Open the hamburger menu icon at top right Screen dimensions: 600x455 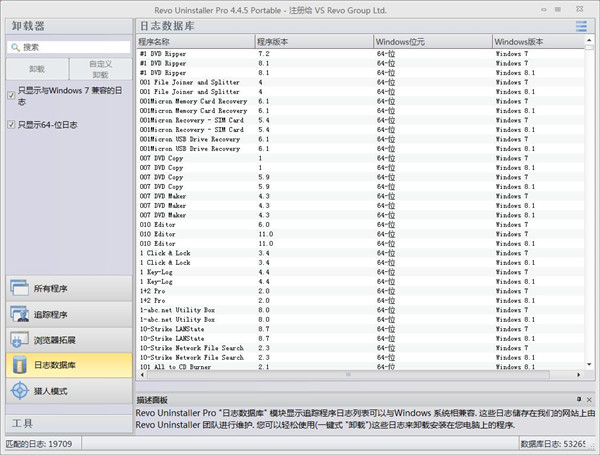[x=581, y=26]
